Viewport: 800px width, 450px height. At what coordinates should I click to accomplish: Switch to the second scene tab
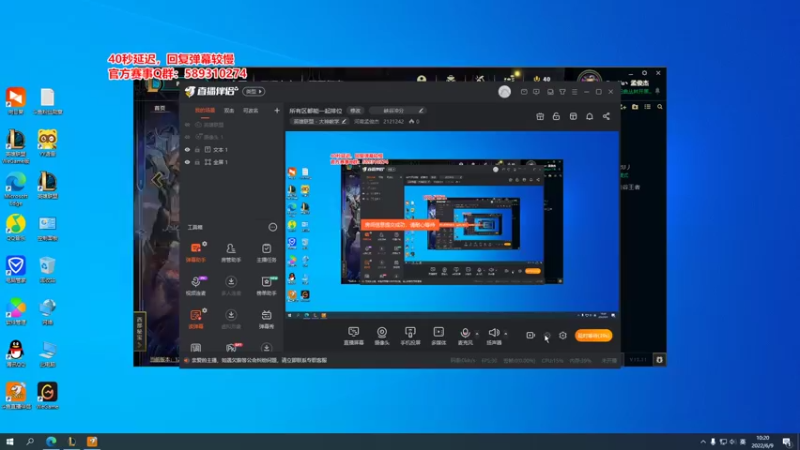(229, 110)
